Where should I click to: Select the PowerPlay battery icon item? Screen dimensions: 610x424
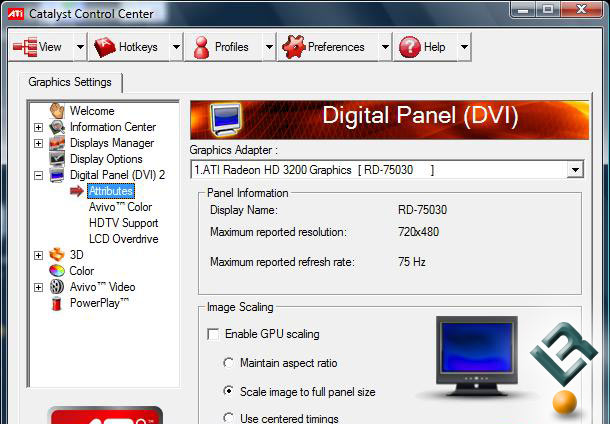[x=57, y=303]
